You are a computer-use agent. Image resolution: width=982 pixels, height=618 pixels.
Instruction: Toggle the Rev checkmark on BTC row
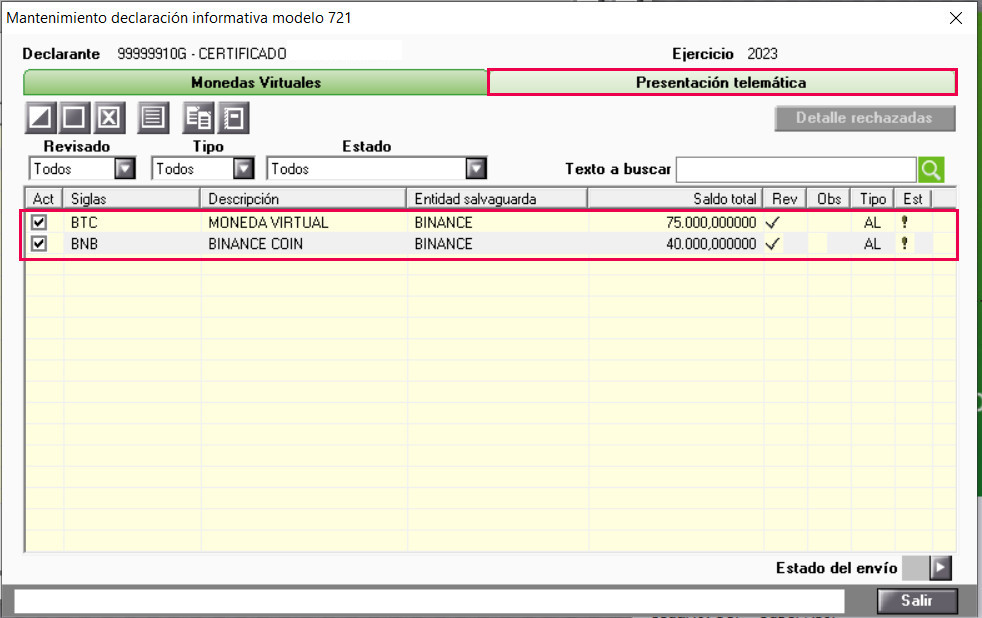pyautogui.click(x=773, y=222)
